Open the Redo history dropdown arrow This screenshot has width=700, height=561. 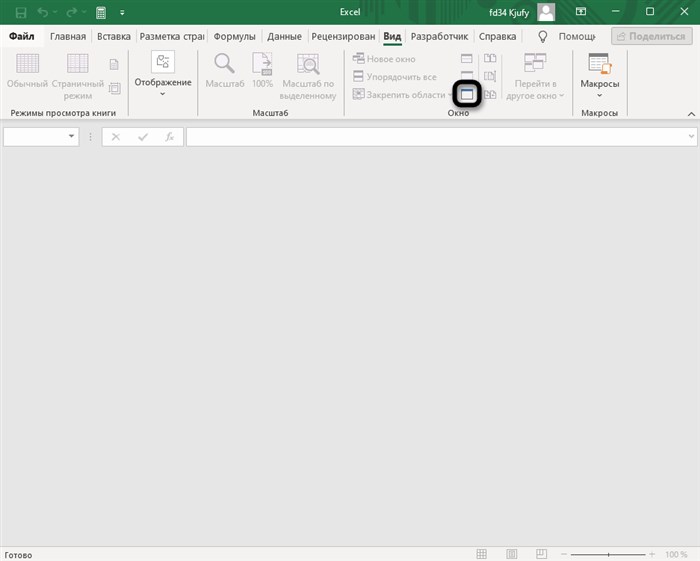(84, 12)
